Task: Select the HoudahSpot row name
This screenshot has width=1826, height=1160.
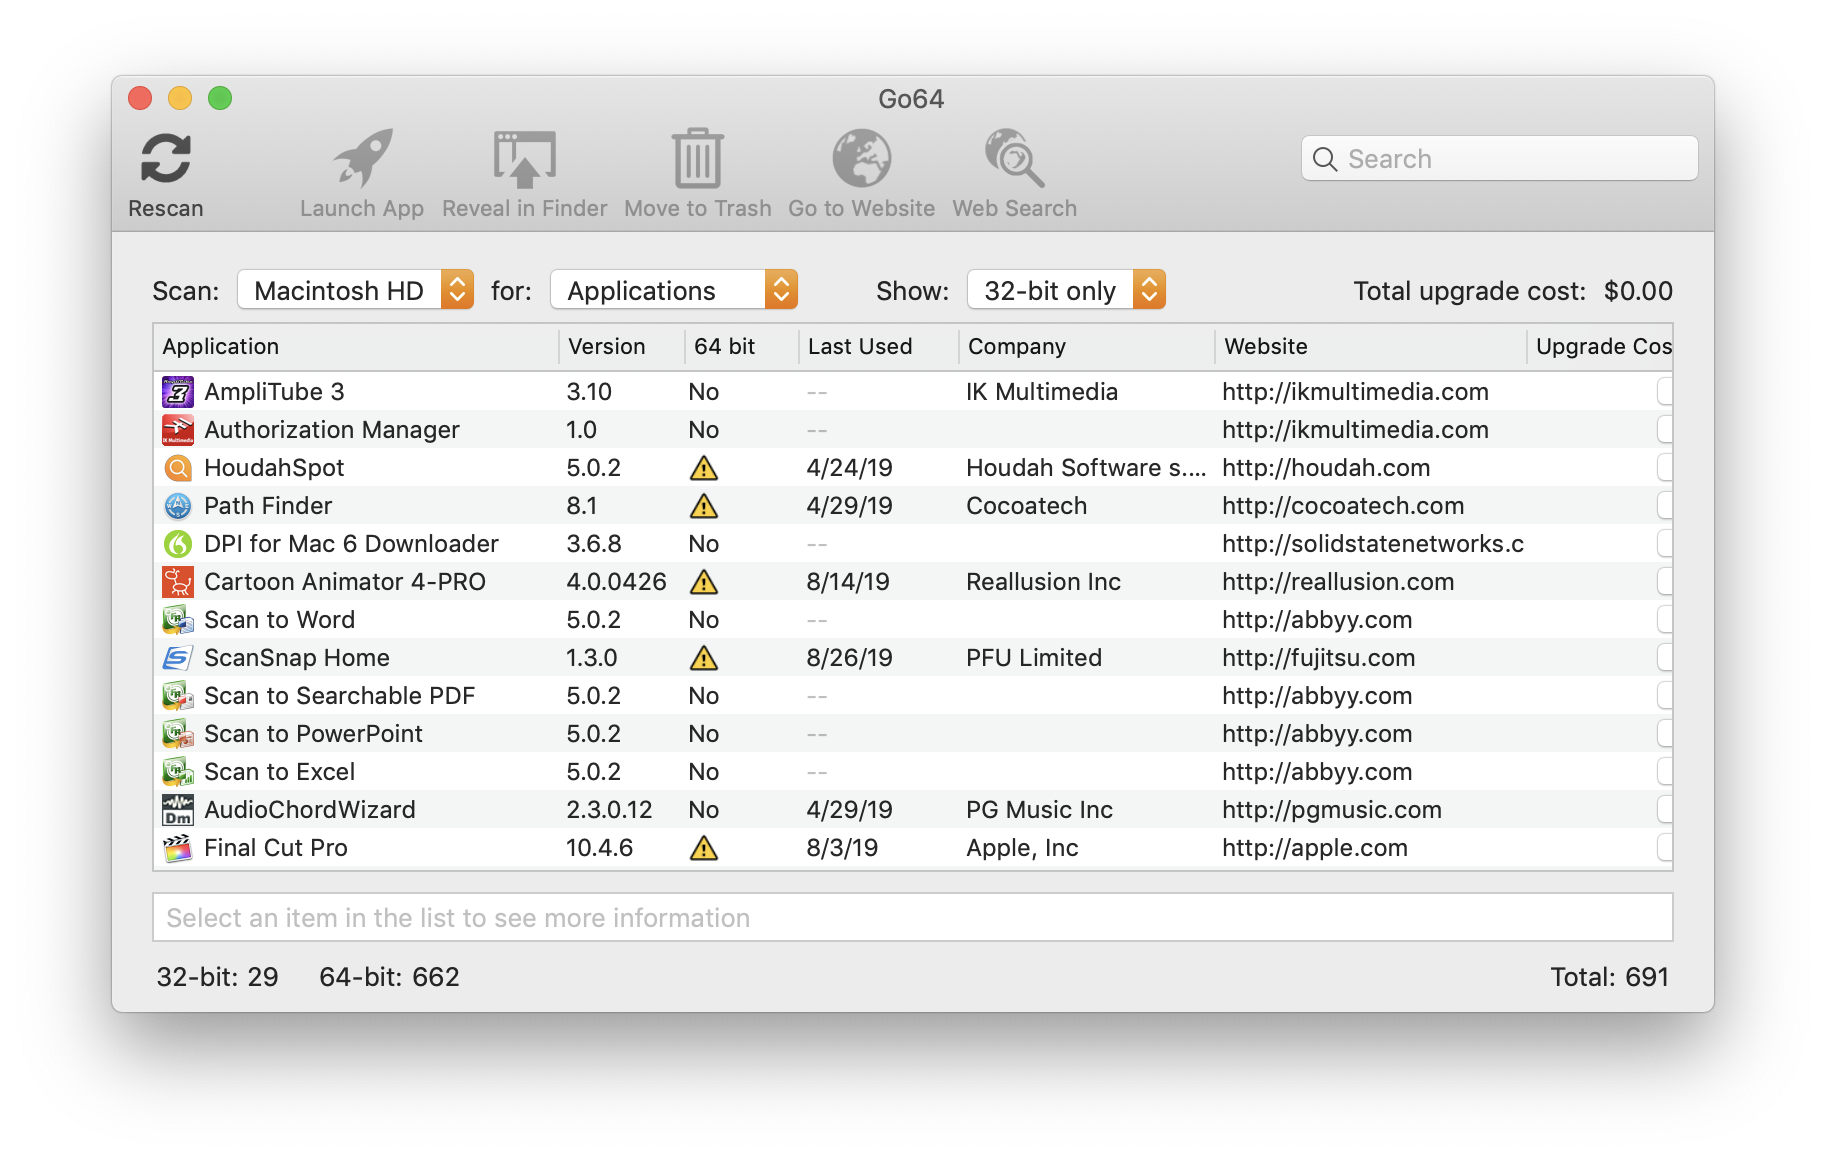Action: [274, 468]
